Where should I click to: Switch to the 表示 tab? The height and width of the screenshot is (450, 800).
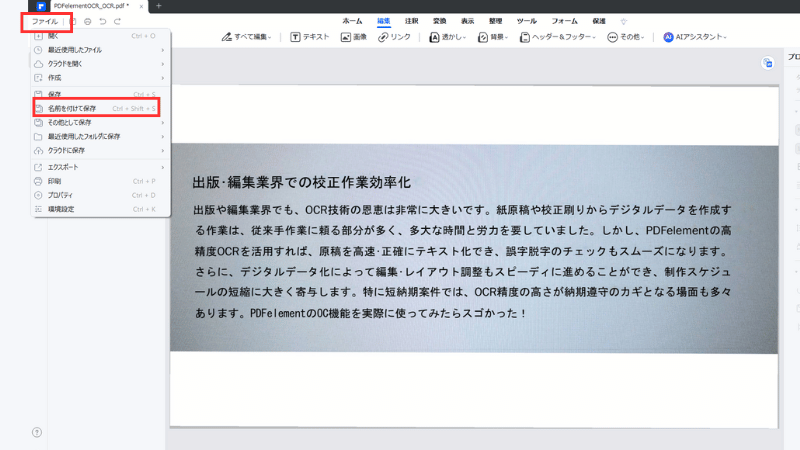[x=467, y=21]
